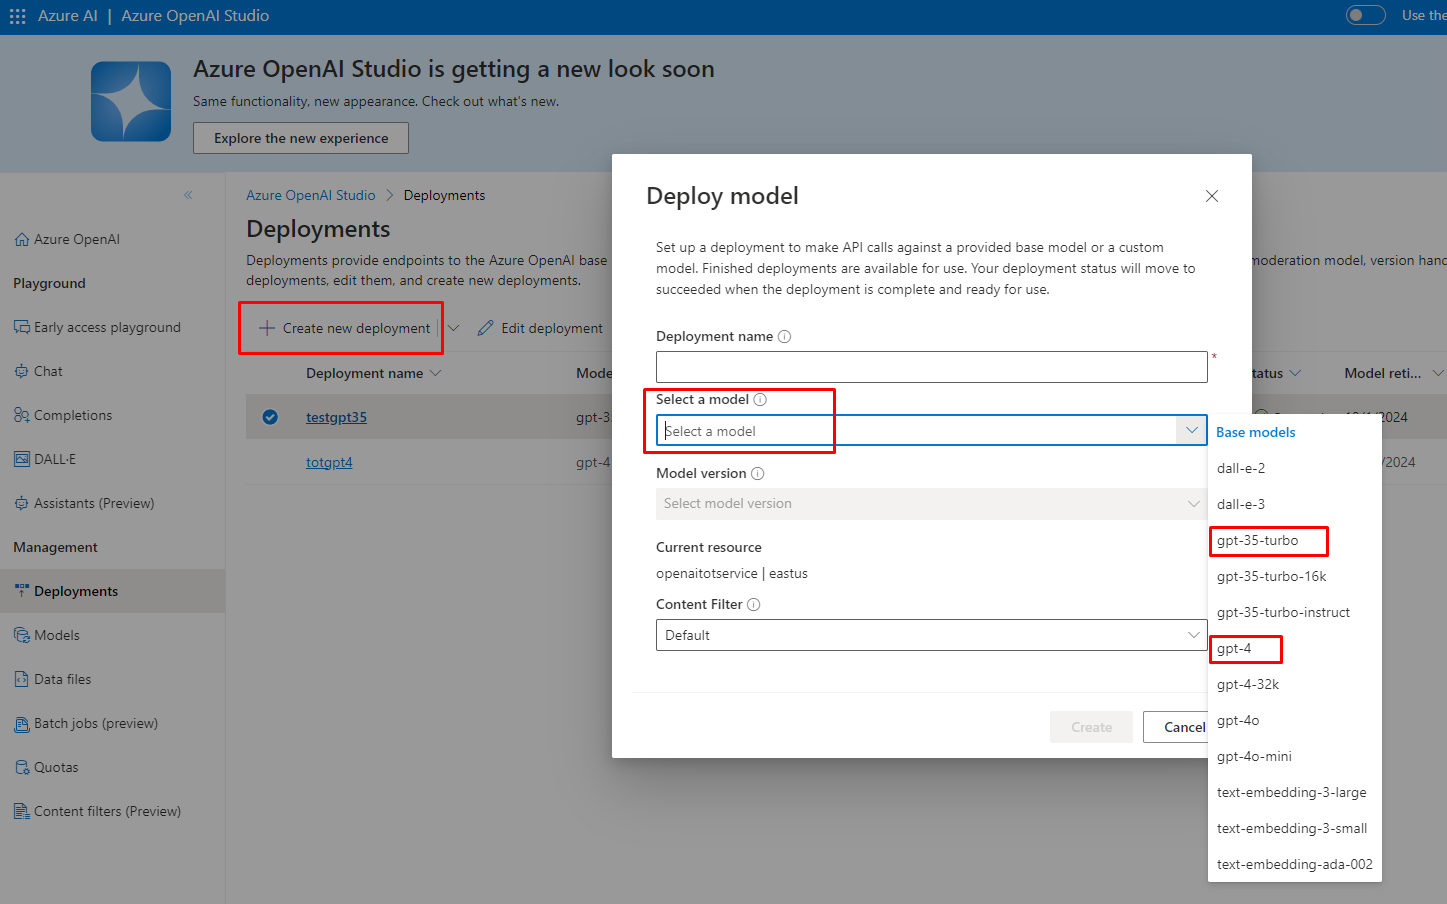This screenshot has width=1447, height=904.
Task: Collapse the left sidebar navigation
Action: (188, 195)
